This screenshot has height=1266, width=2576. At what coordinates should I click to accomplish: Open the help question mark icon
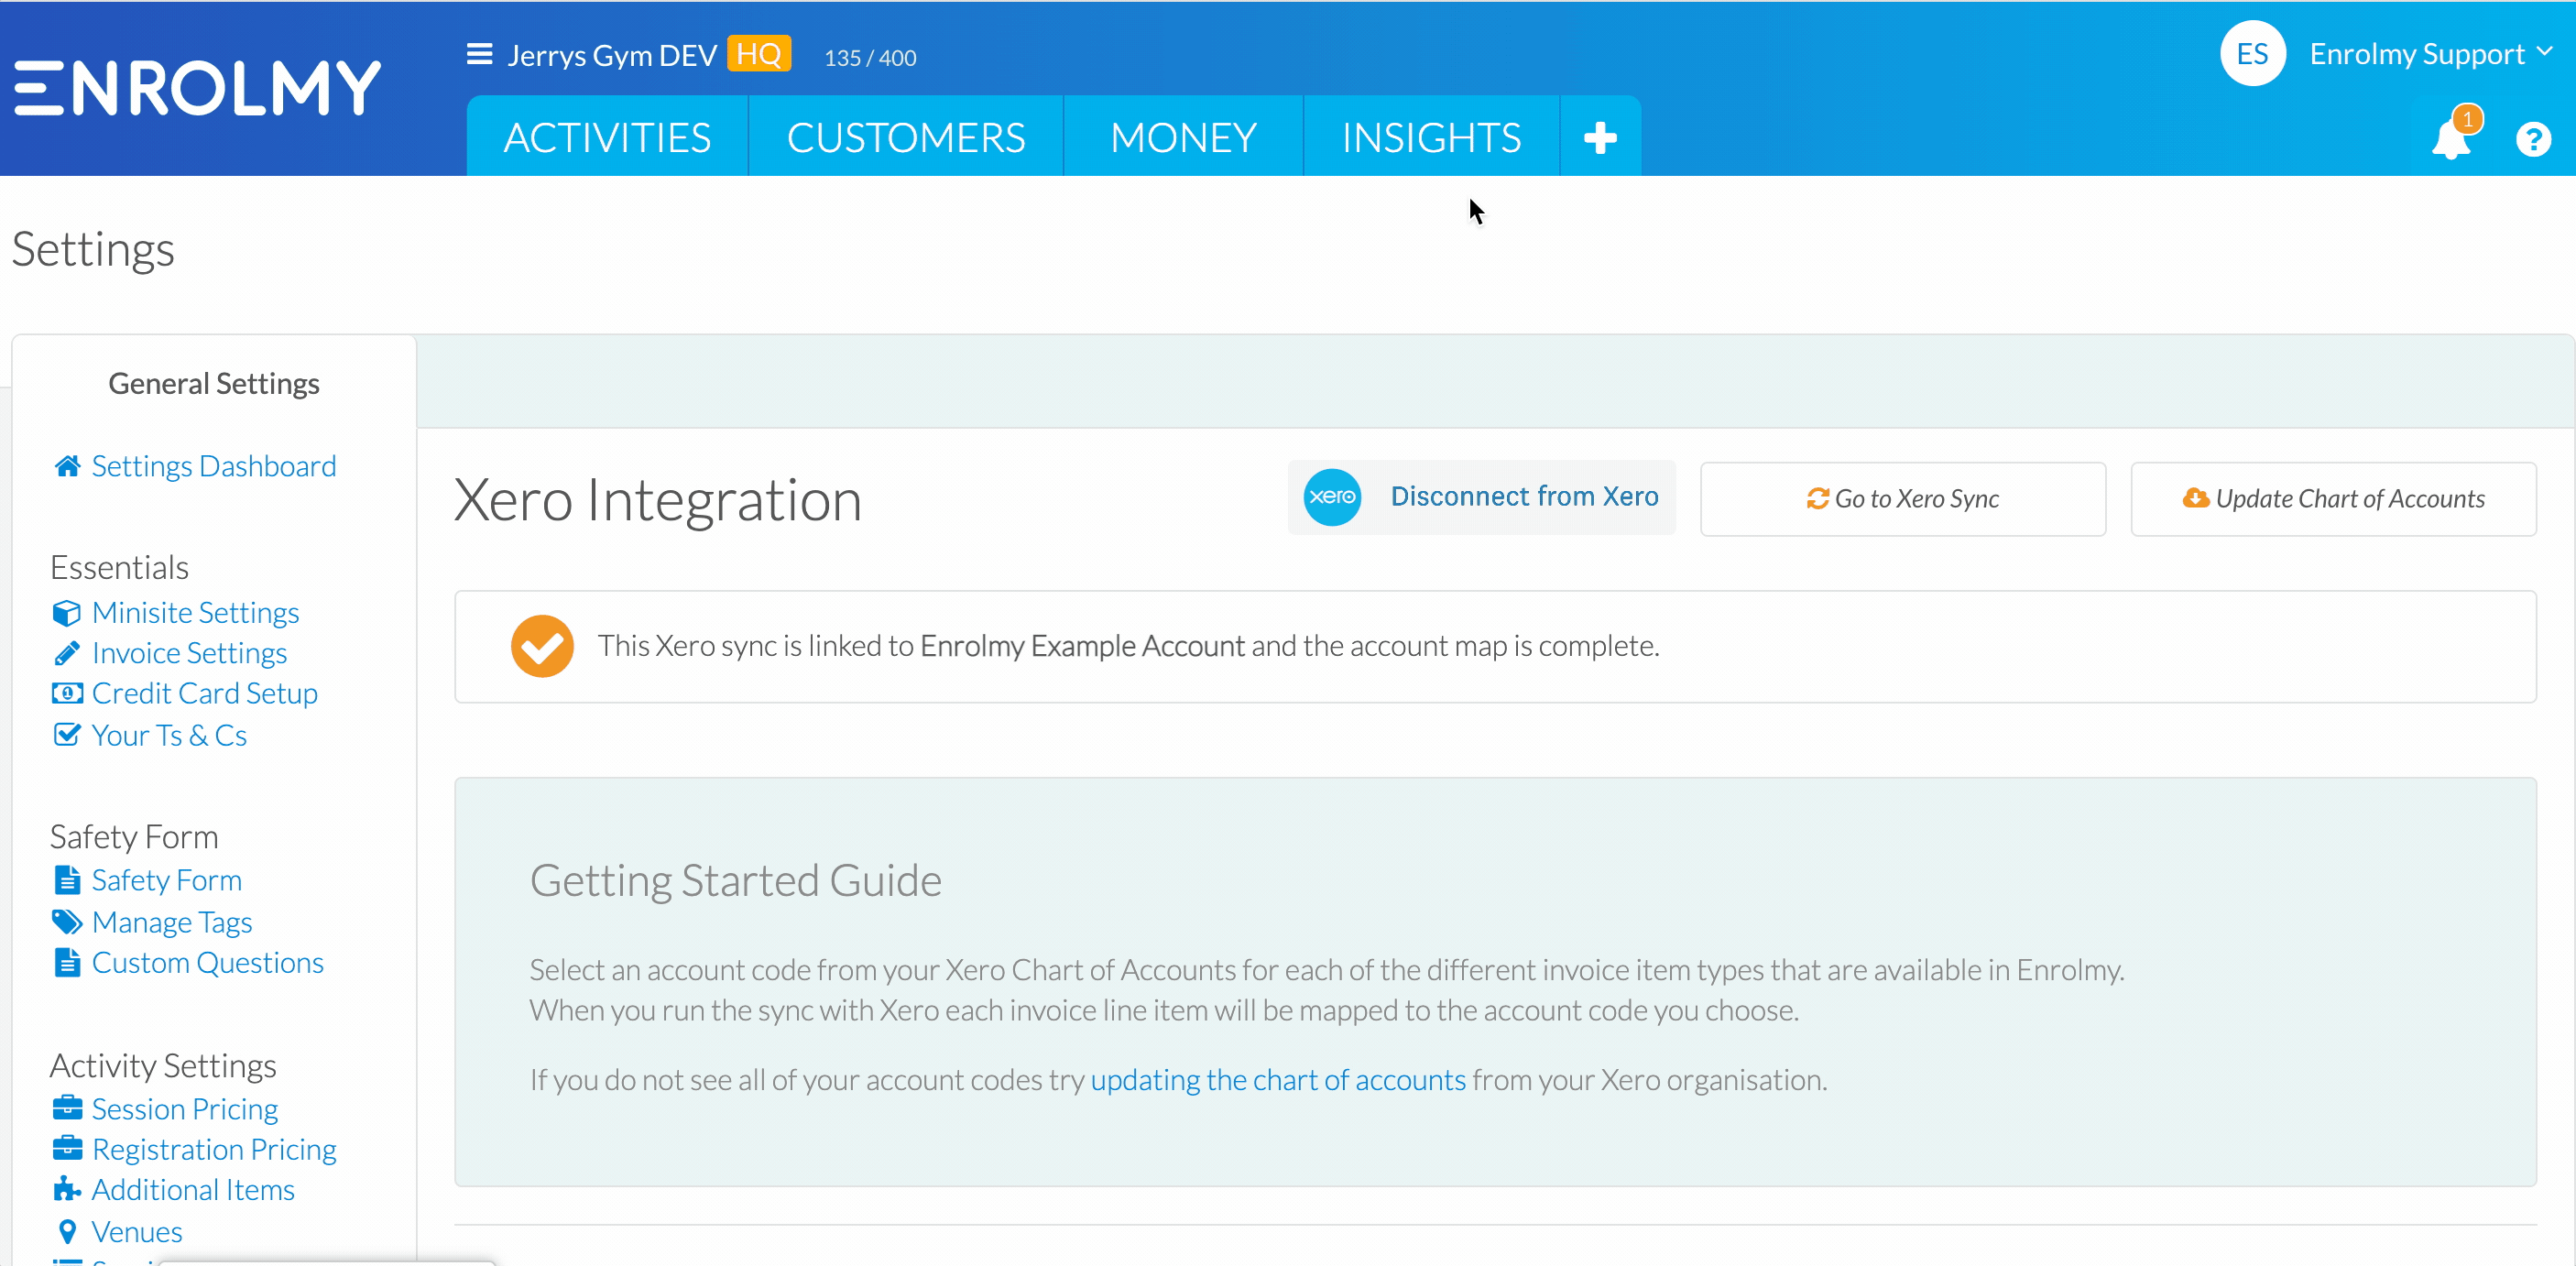(2533, 139)
